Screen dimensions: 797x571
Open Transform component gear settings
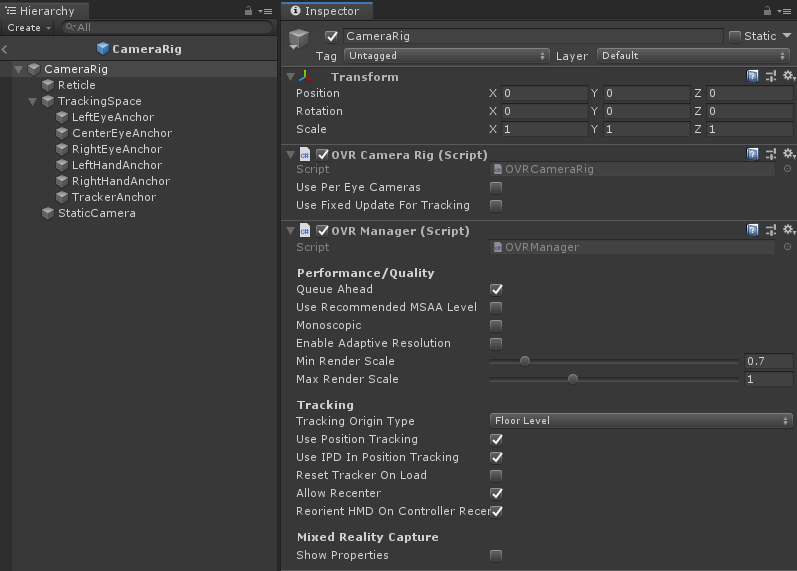click(x=788, y=76)
